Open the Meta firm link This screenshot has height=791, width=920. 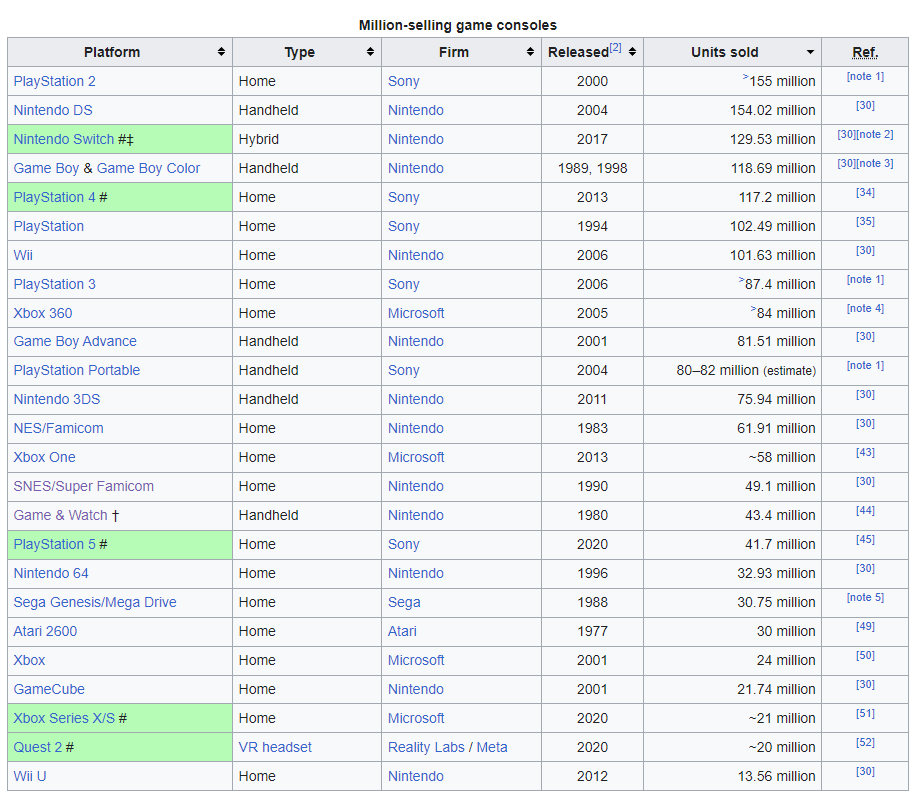(x=492, y=747)
